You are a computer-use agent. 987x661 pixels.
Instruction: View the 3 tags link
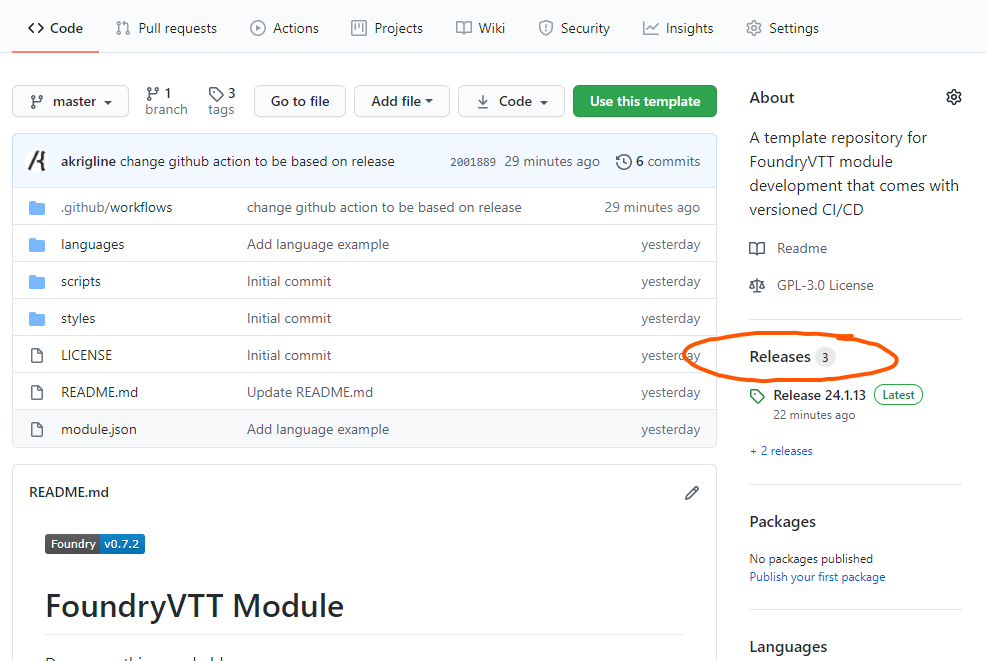222,101
